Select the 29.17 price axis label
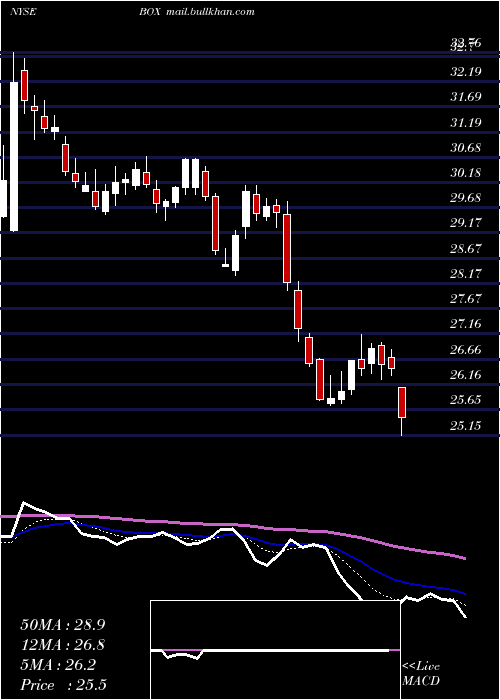The image size is (500, 700). (x=466, y=222)
